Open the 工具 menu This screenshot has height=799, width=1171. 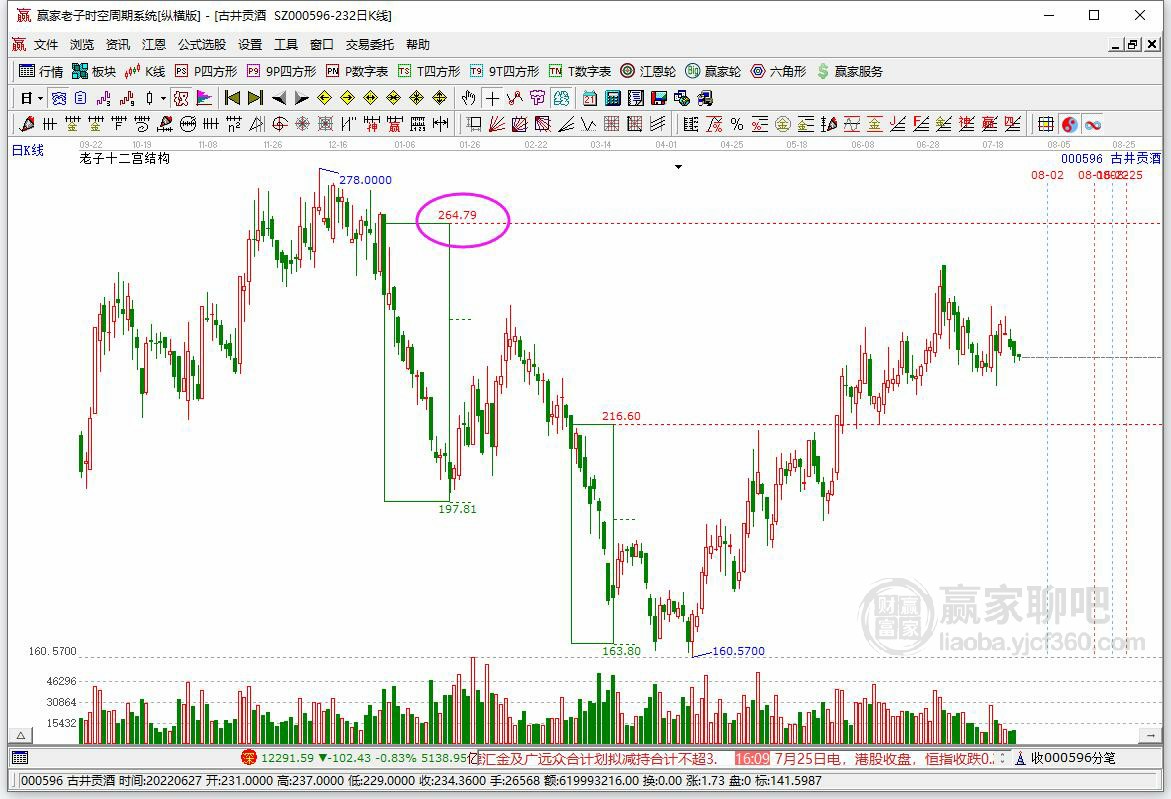click(285, 45)
